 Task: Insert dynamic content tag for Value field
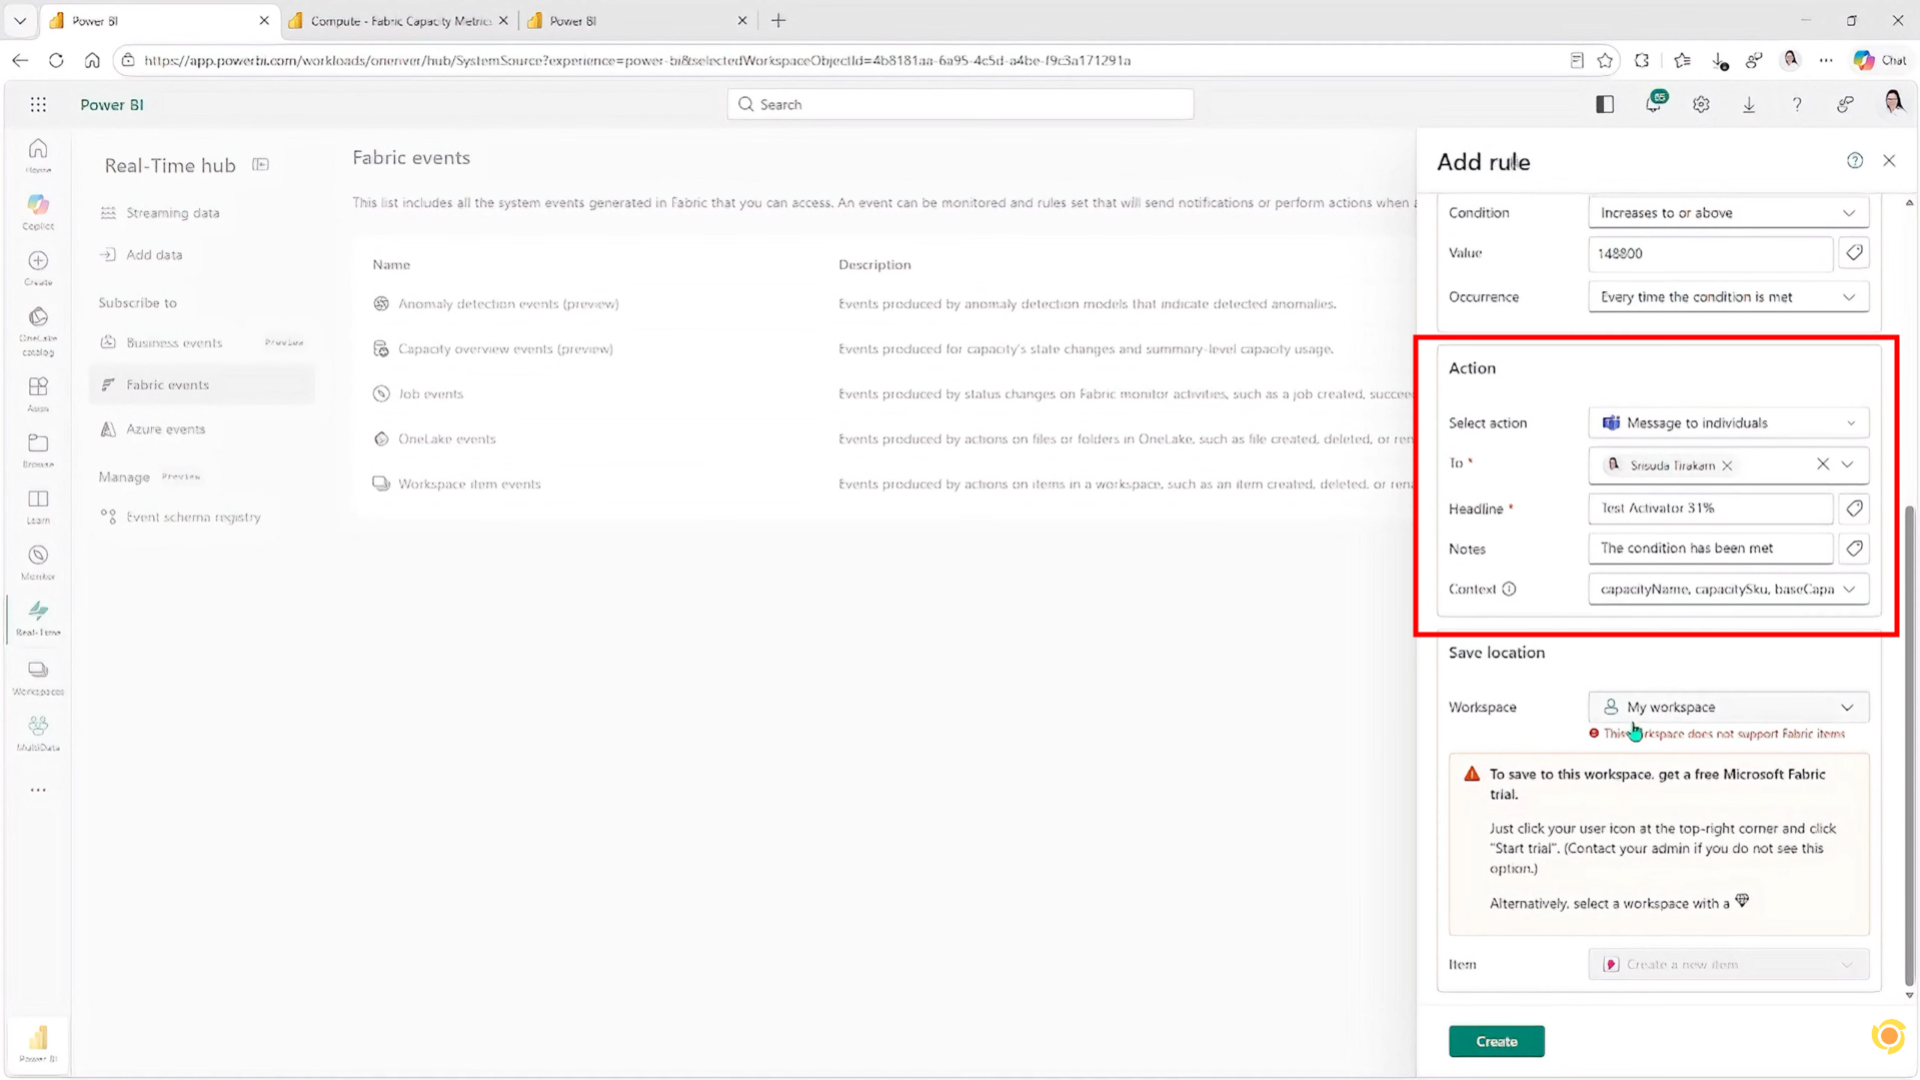pos(1854,253)
